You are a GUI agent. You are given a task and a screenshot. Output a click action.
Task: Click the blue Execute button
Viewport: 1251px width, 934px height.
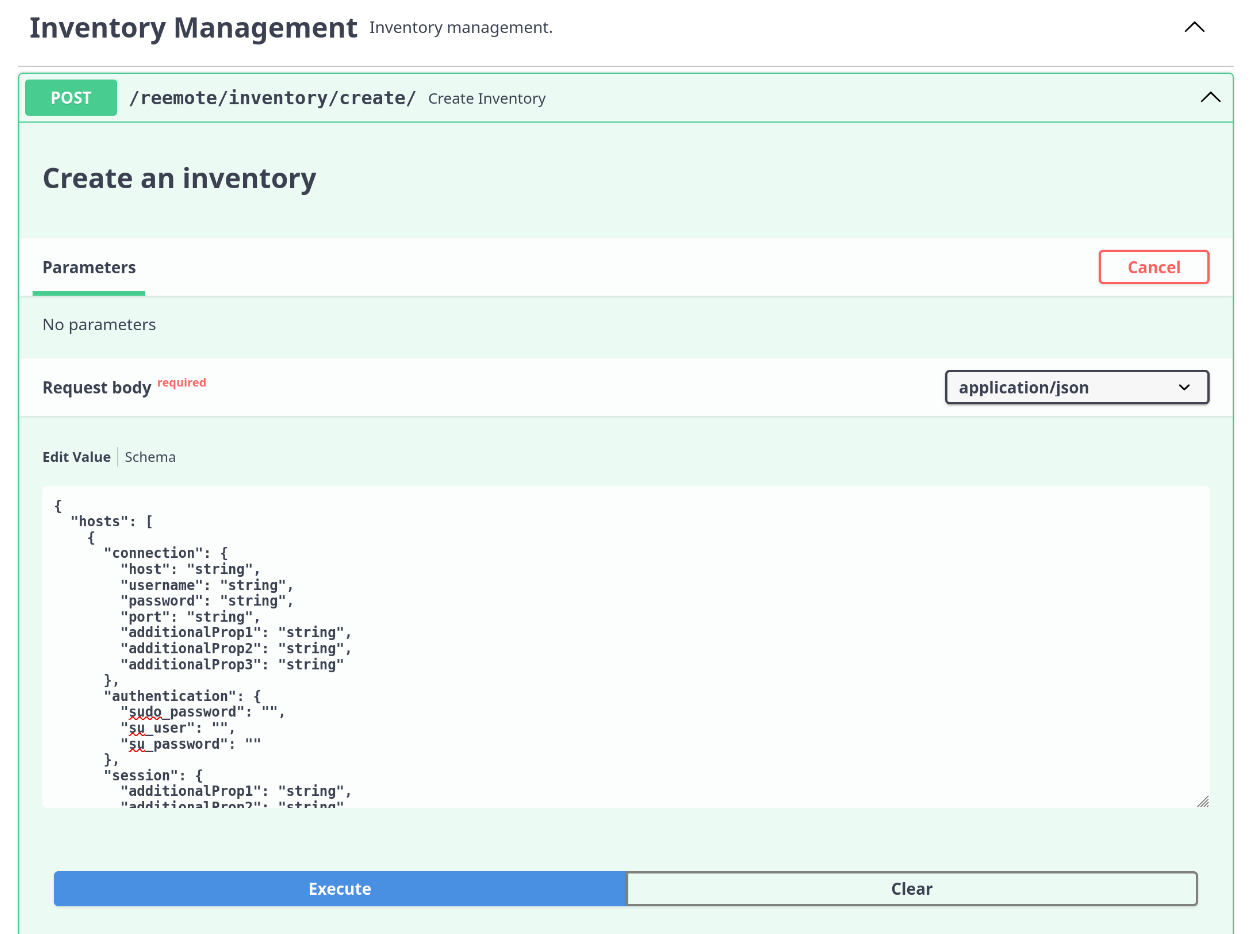[x=340, y=889]
